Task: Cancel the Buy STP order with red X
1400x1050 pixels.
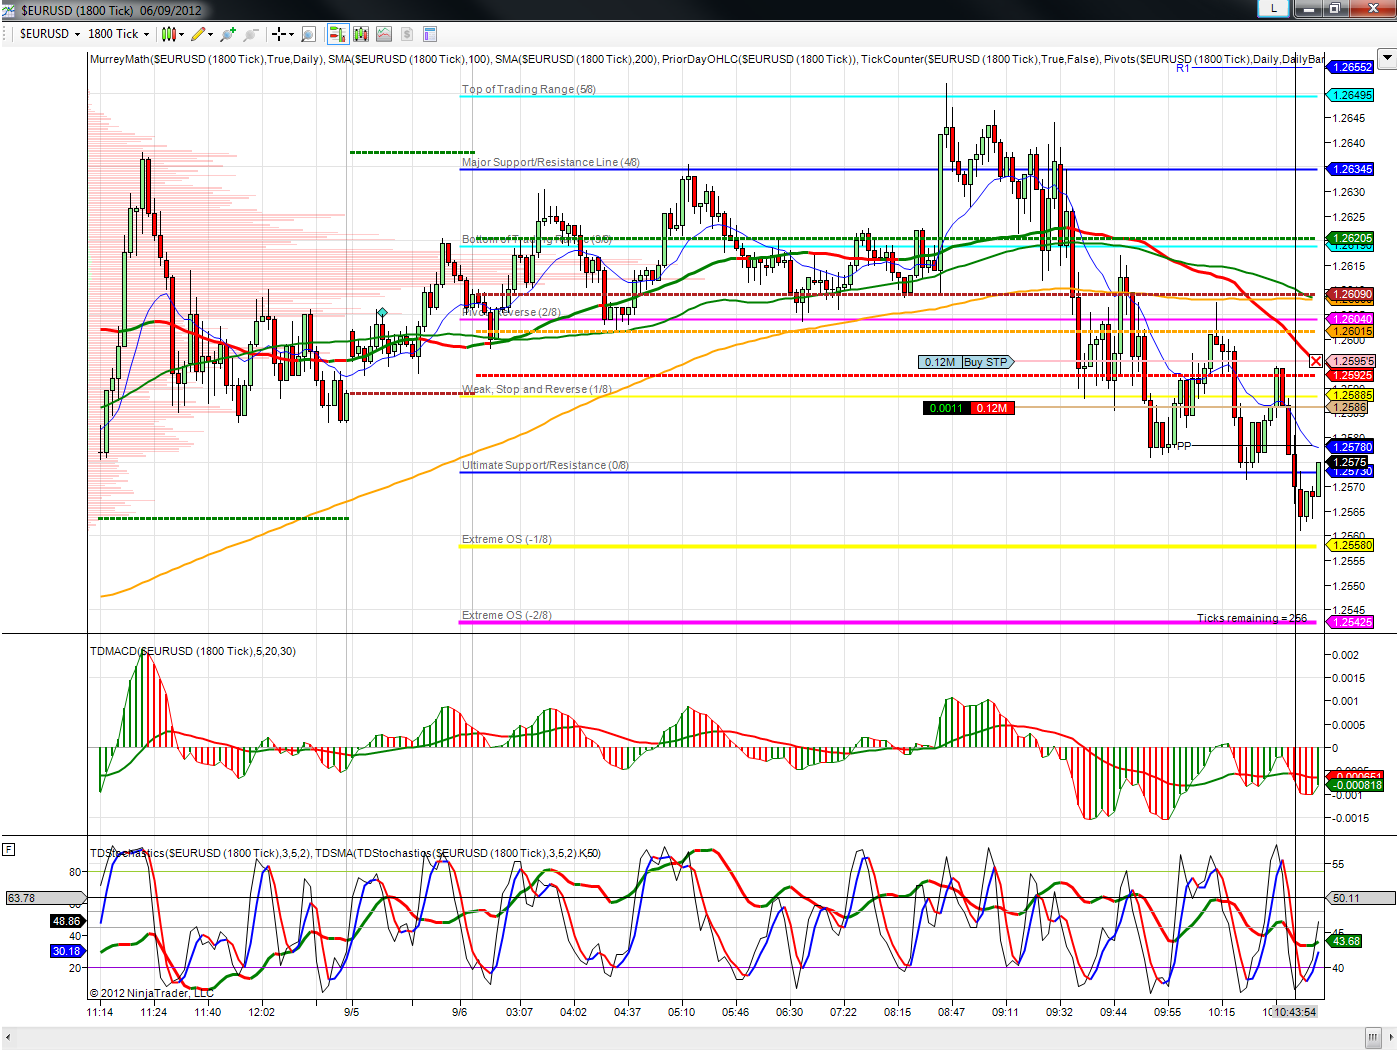Action: [x=1316, y=361]
